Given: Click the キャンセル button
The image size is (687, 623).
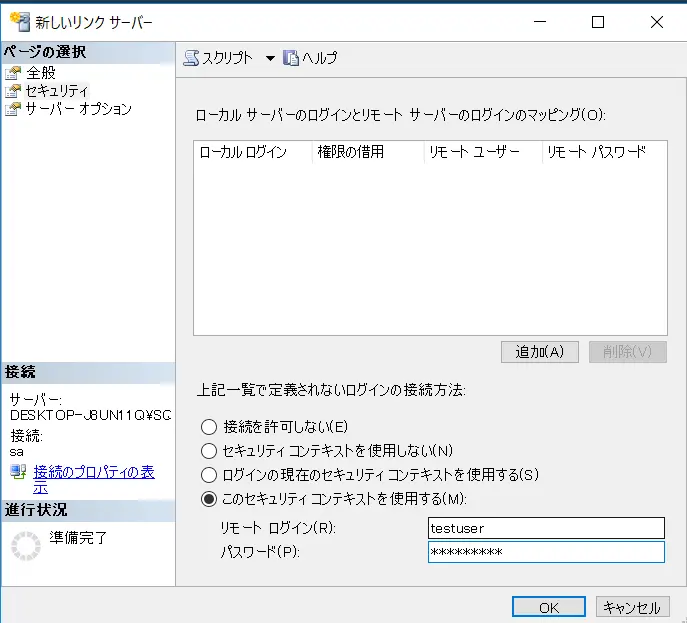Looking at the screenshot, I should 633,608.
